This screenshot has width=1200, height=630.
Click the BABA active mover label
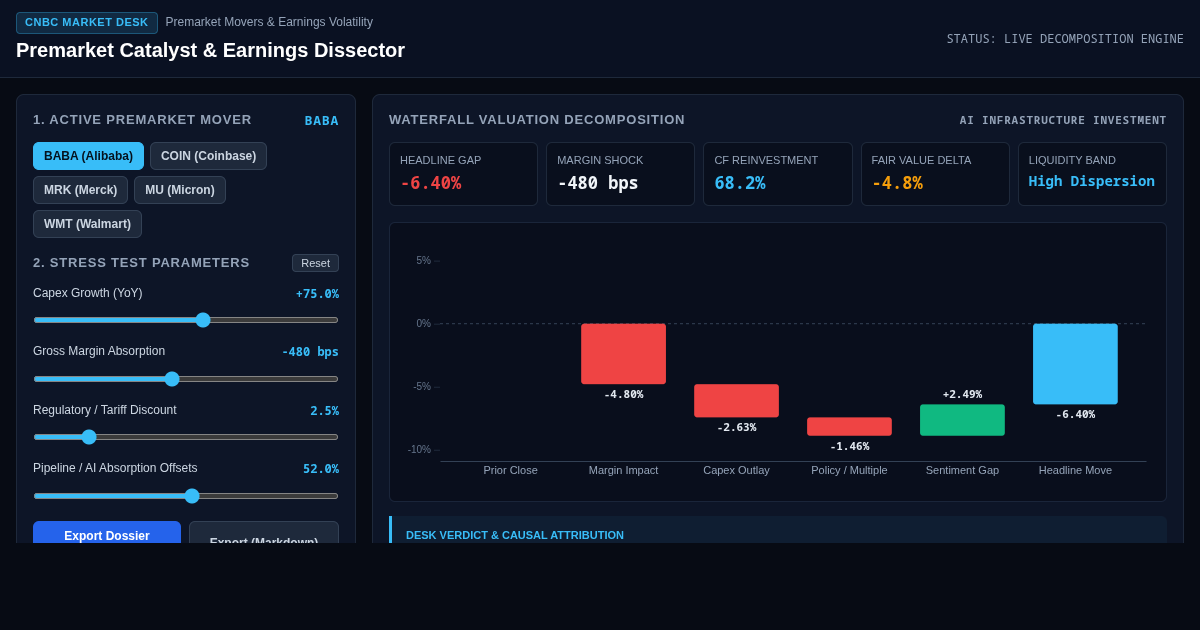pos(322,121)
